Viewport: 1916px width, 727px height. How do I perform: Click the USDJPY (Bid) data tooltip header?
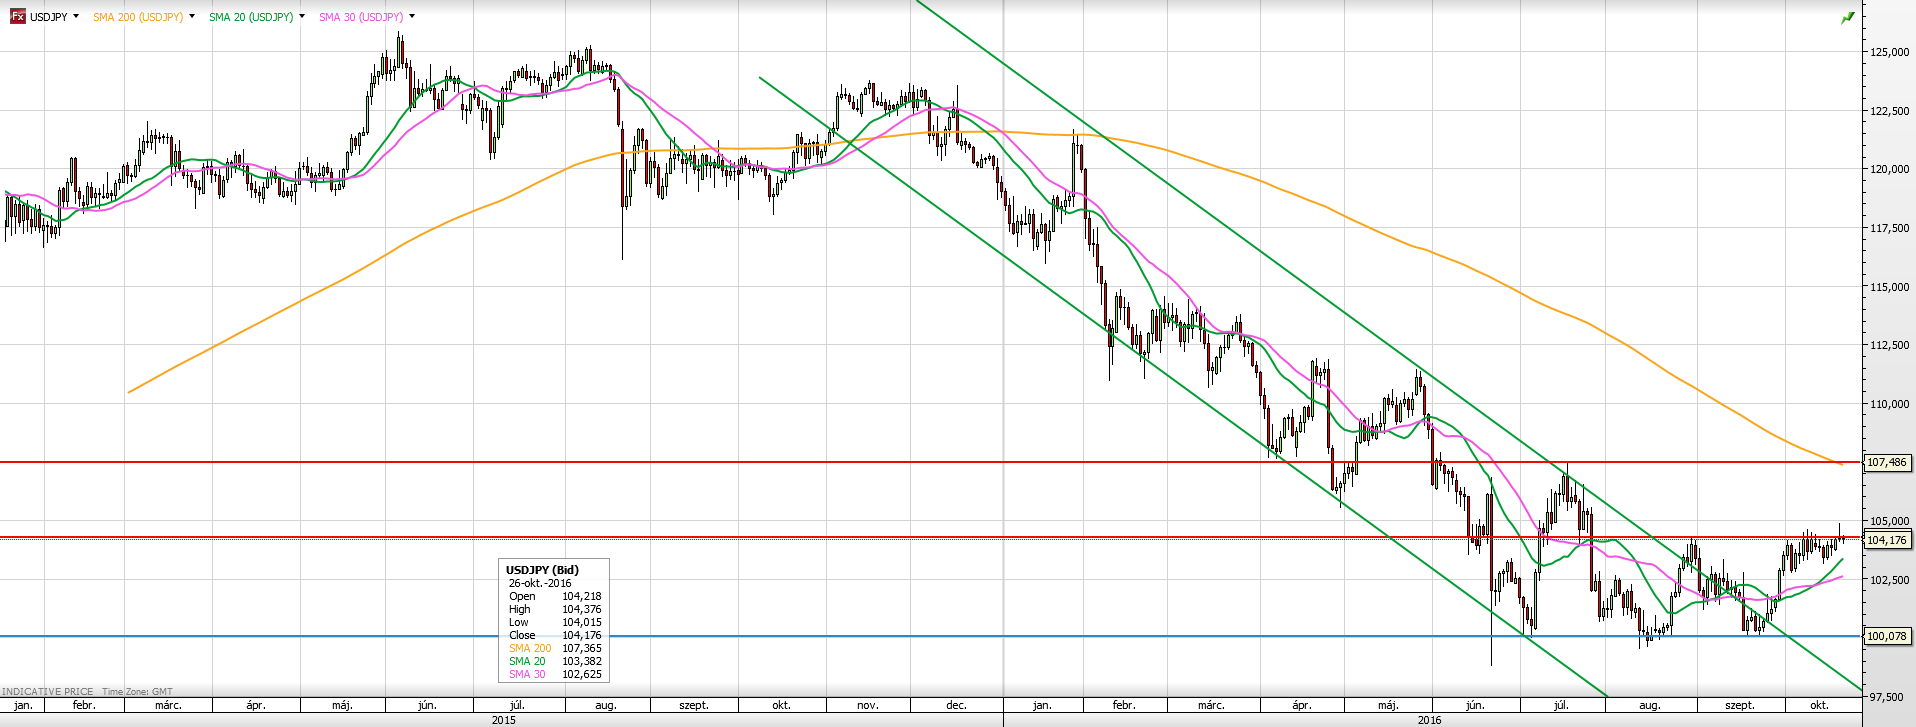pyautogui.click(x=542, y=570)
